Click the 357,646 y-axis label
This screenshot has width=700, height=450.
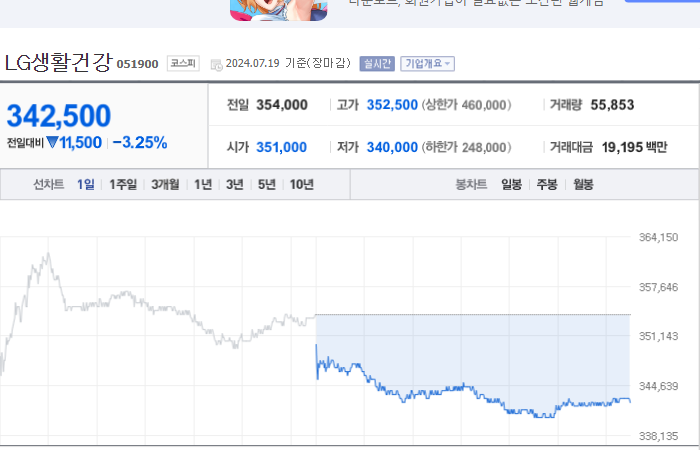[x=658, y=287]
